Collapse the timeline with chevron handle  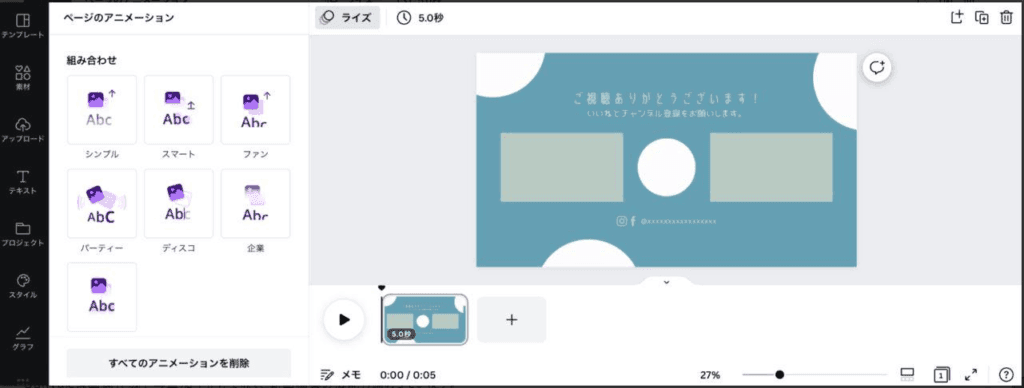pyautogui.click(x=666, y=282)
